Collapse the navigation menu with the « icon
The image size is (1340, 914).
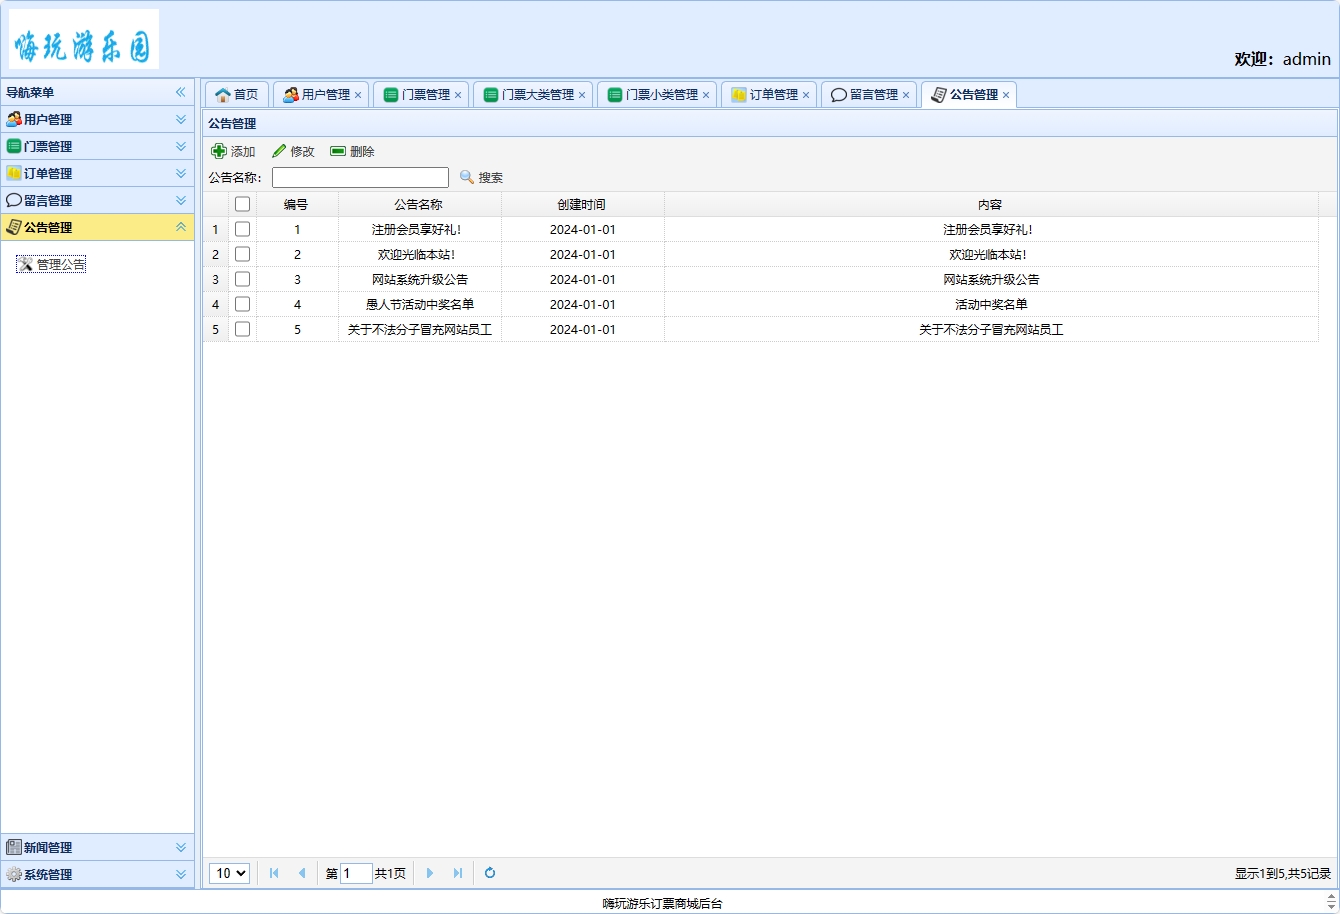click(x=181, y=91)
